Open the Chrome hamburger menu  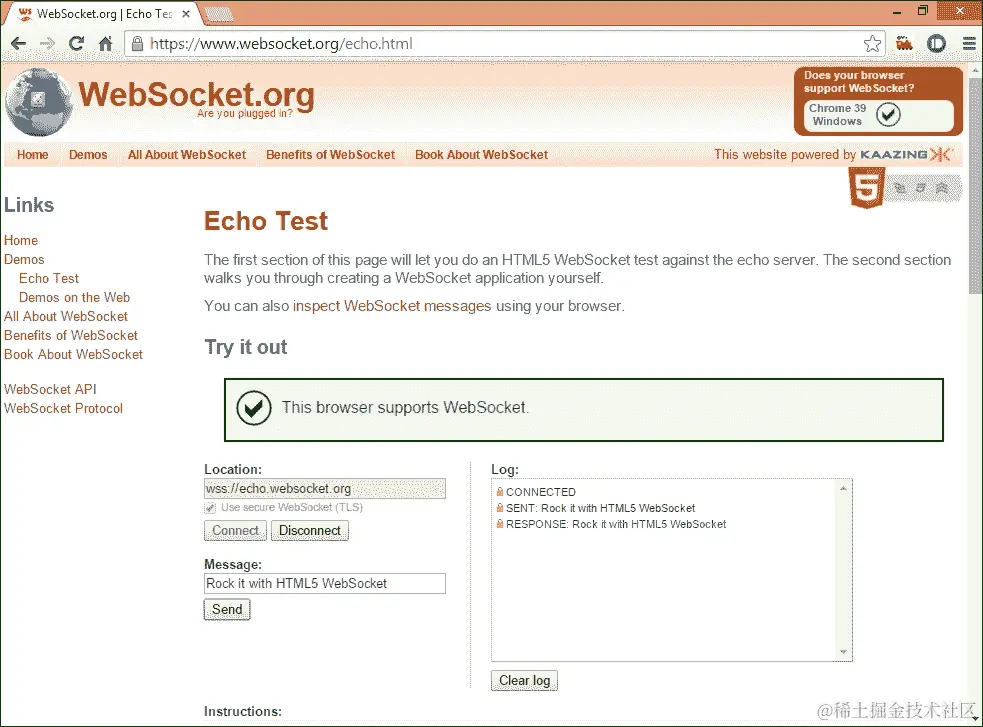click(969, 44)
